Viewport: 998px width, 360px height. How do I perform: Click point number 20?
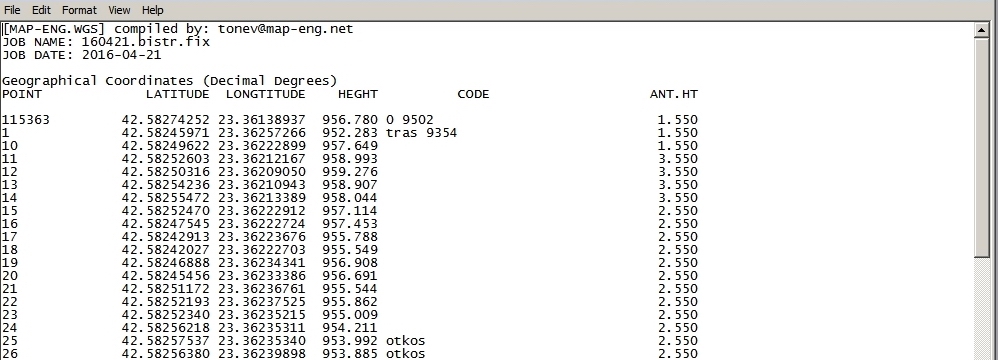[10, 276]
